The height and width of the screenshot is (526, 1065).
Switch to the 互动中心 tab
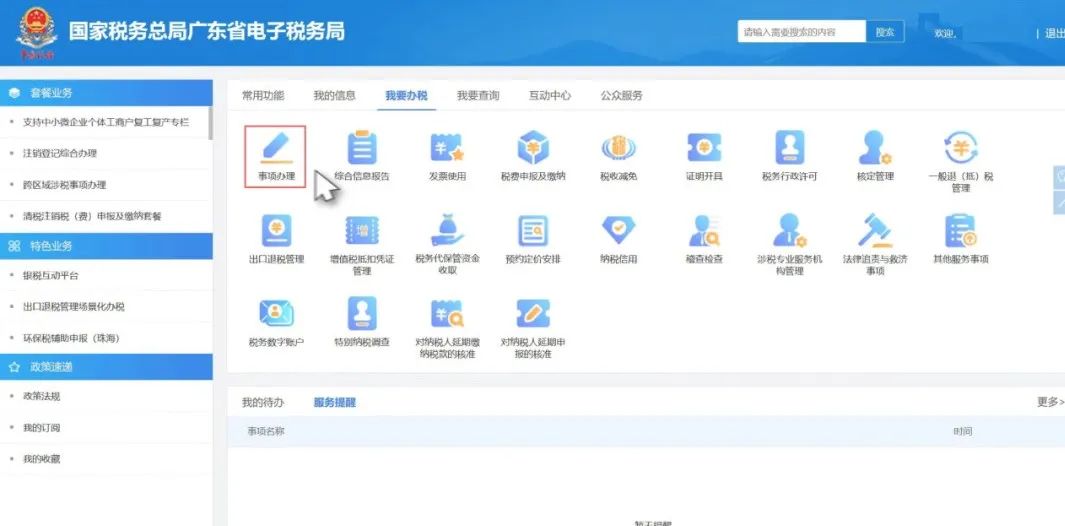click(549, 95)
